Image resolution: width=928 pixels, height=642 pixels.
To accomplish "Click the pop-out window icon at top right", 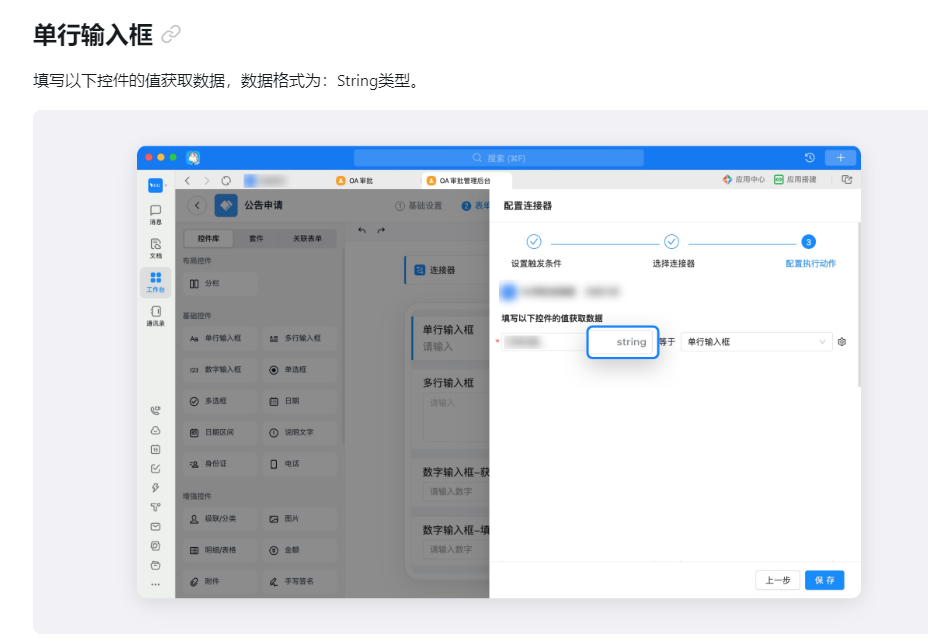I will click(x=847, y=180).
